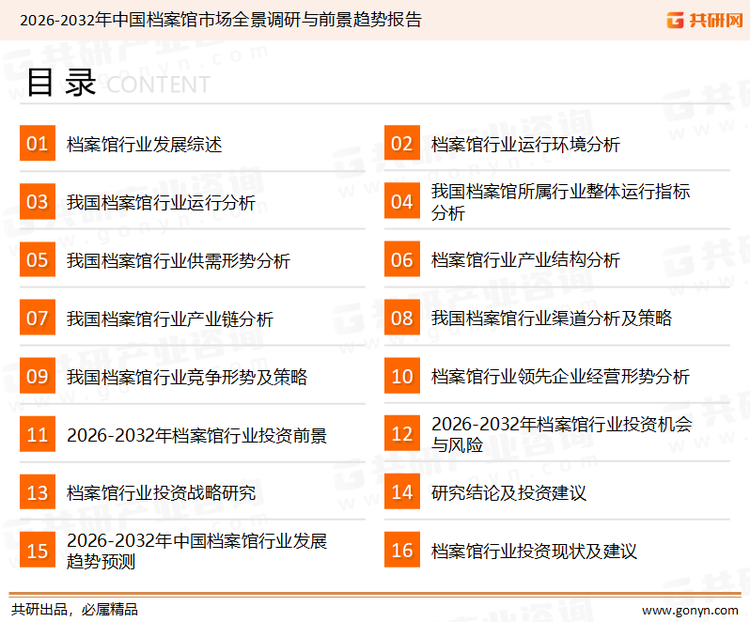The height and width of the screenshot is (622, 750).
Task: Click the orange 15 number box
Action: pos(37,550)
